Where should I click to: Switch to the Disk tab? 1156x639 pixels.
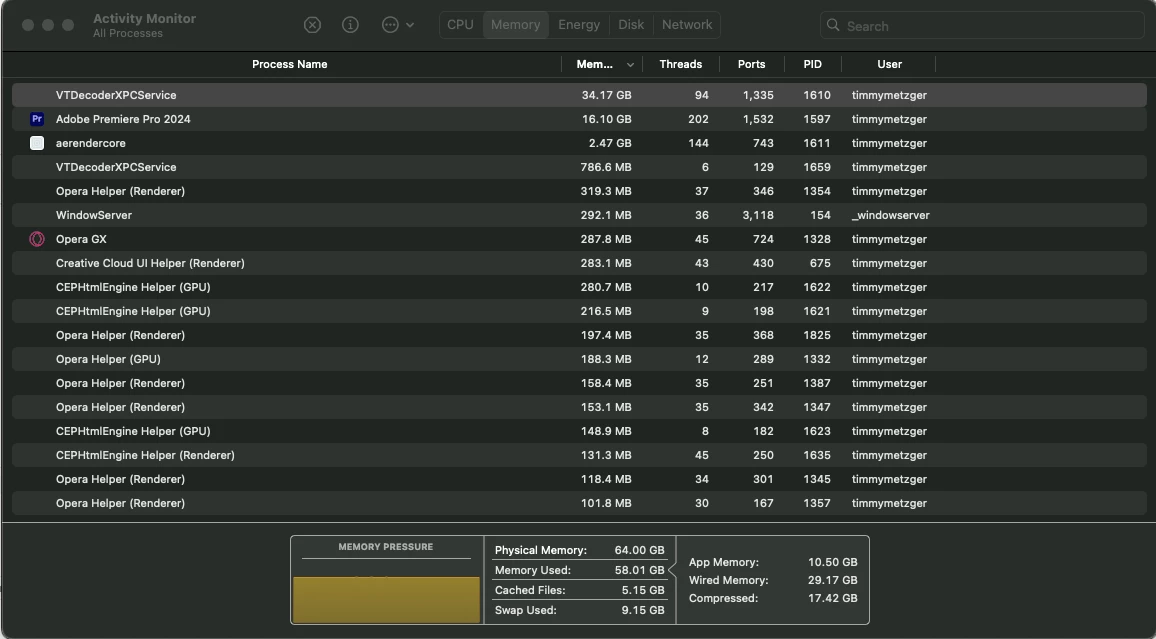click(631, 24)
